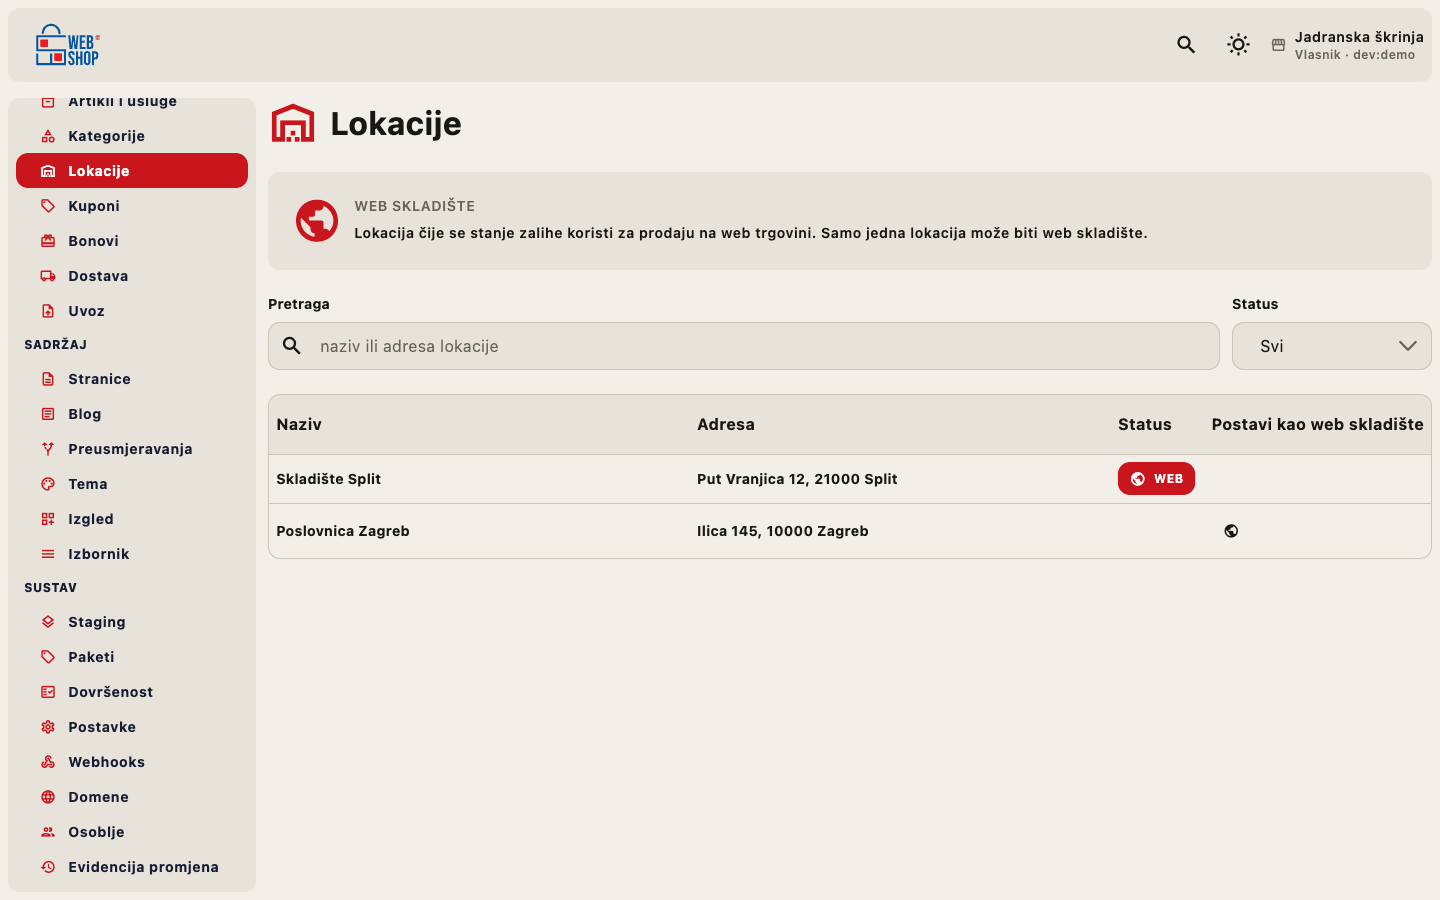Focus the location search input field
The width and height of the screenshot is (1440, 900).
[744, 346]
